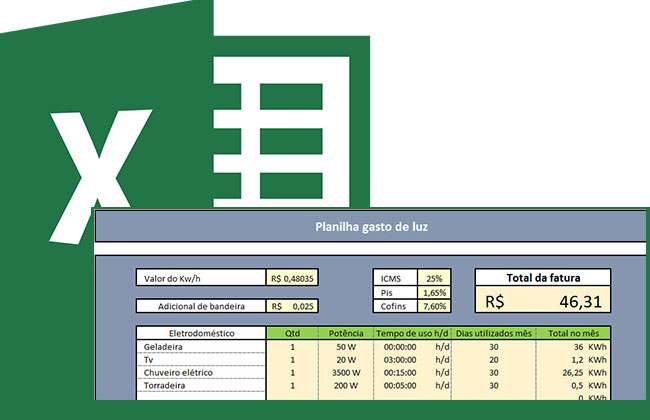This screenshot has height=420, width=650.
Task: Select 'Tempo de uso h/d' header
Action: point(412,333)
